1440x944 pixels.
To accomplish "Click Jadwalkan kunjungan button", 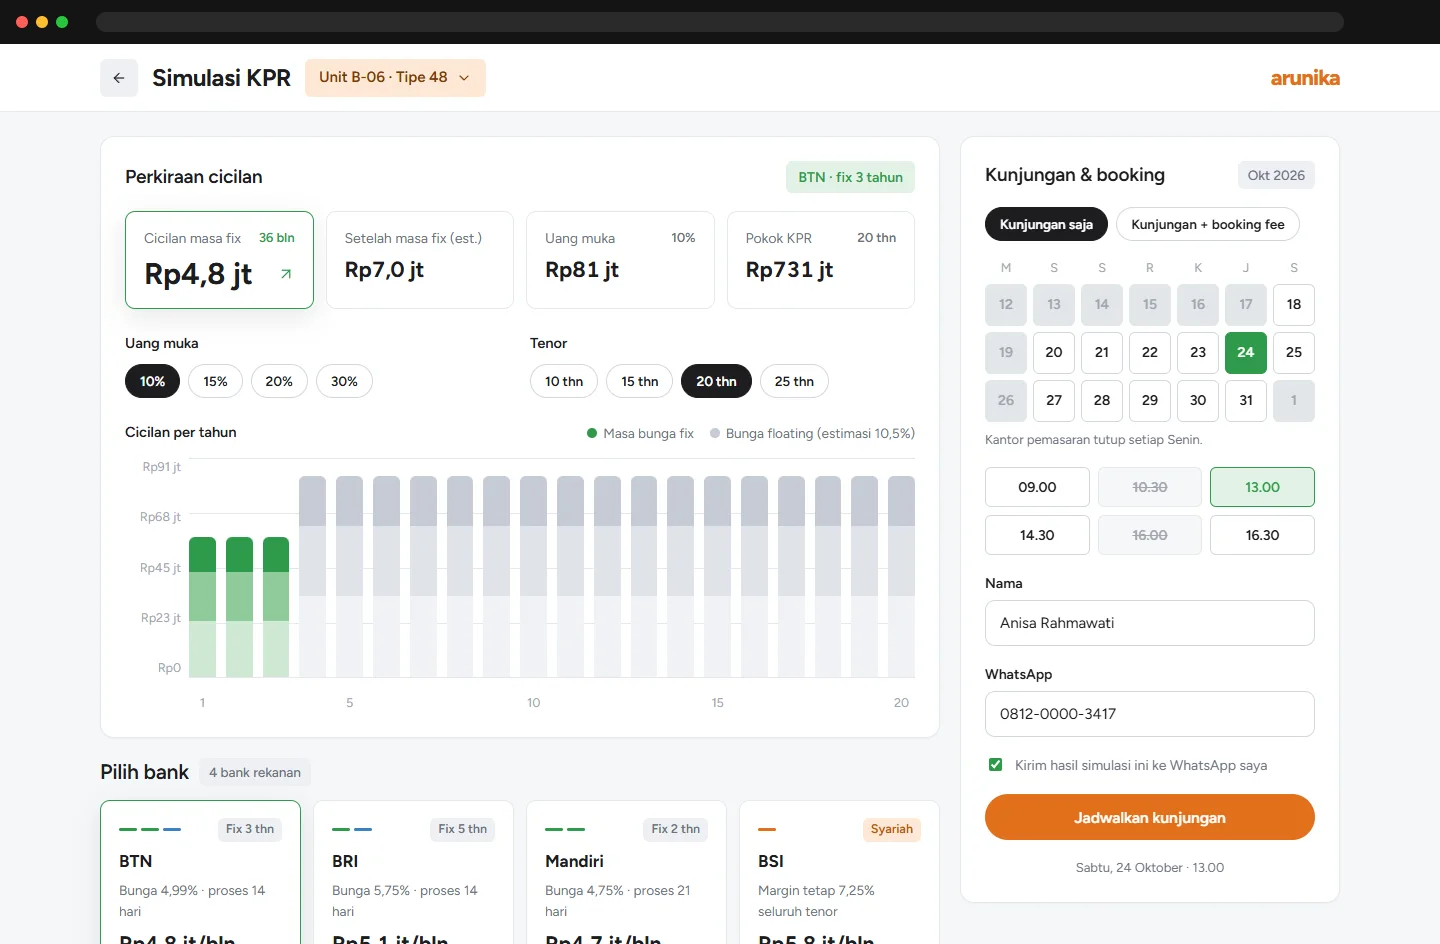I will [x=1150, y=817].
